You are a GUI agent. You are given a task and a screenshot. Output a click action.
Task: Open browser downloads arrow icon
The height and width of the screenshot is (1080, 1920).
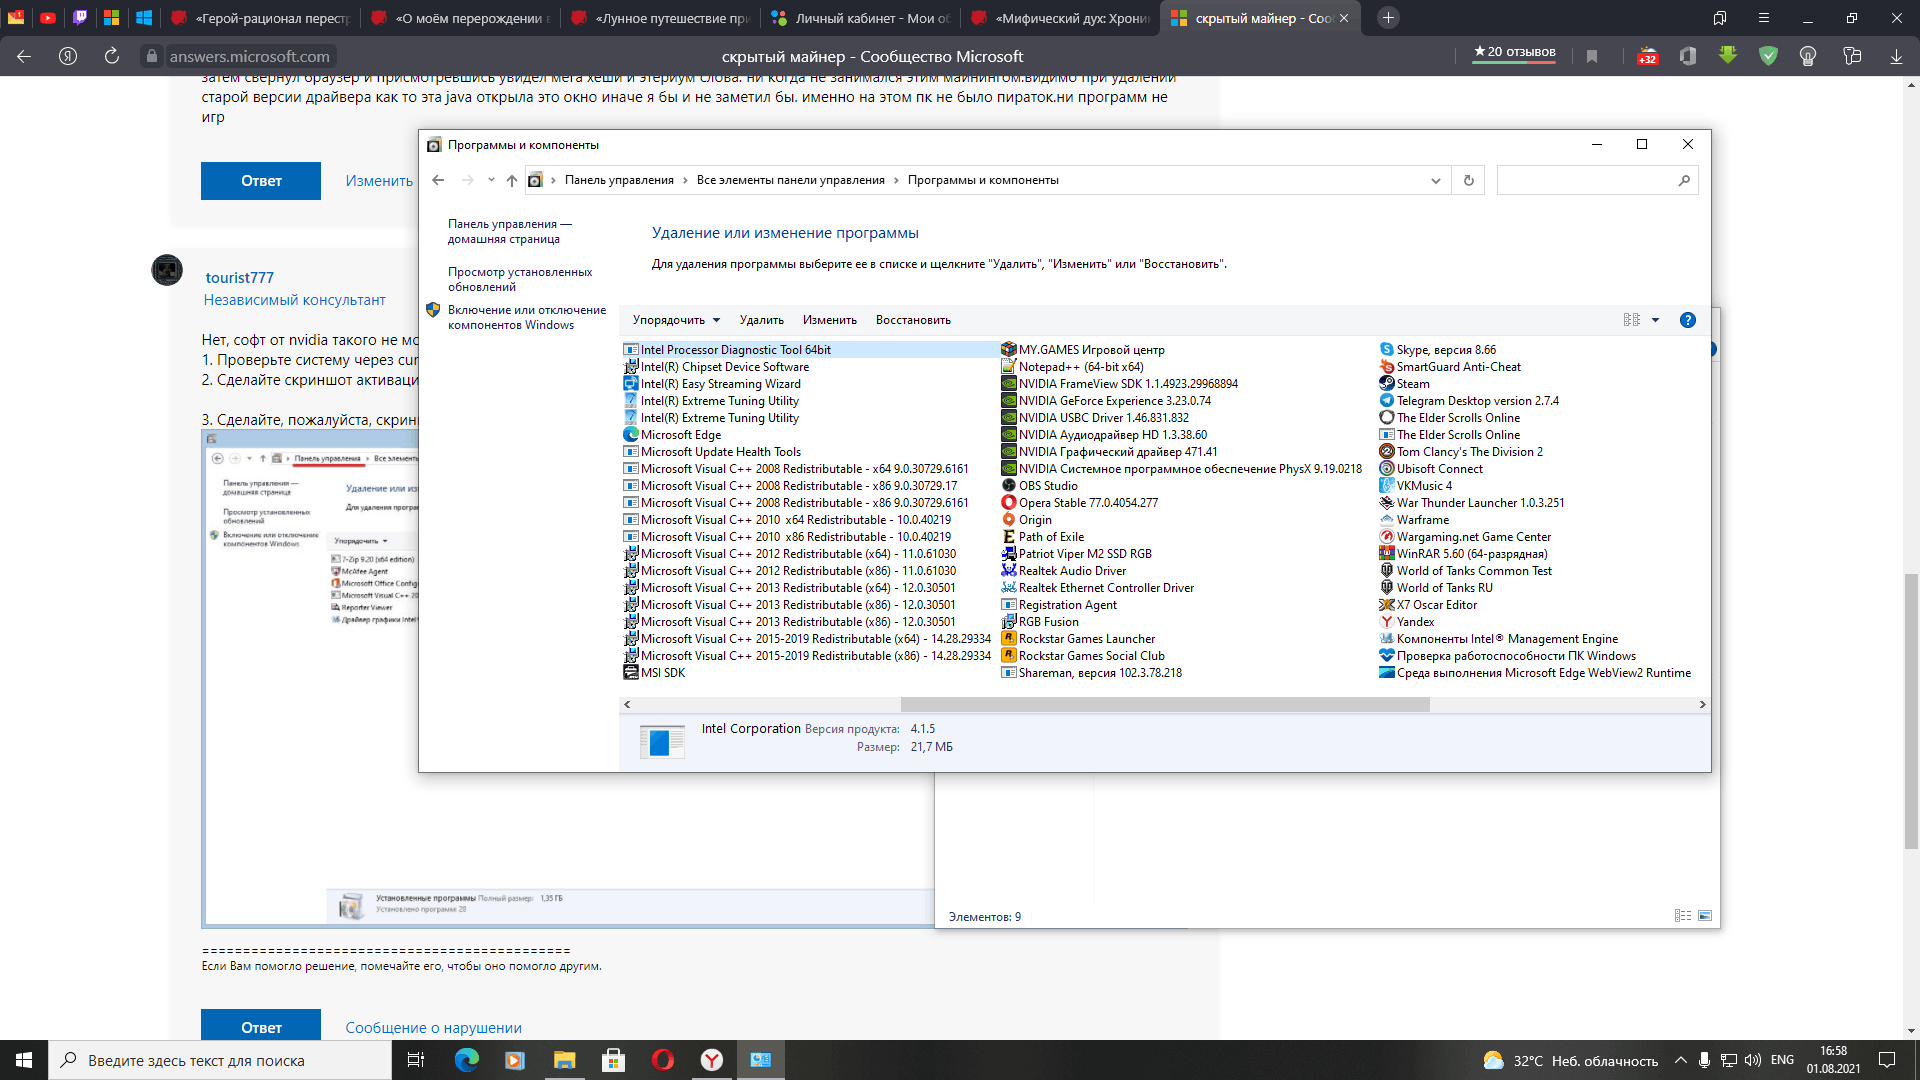coord(1896,57)
